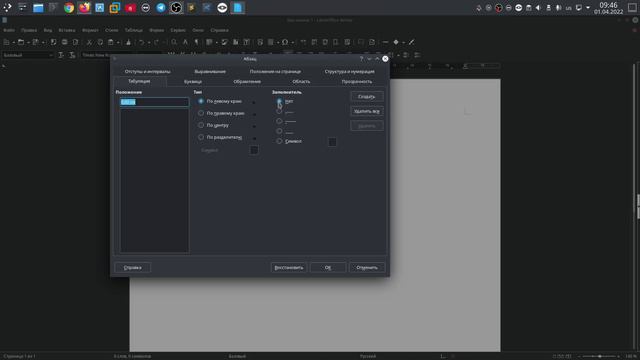Click the tab position input field
The image size is (640, 360).
(x=154, y=102)
